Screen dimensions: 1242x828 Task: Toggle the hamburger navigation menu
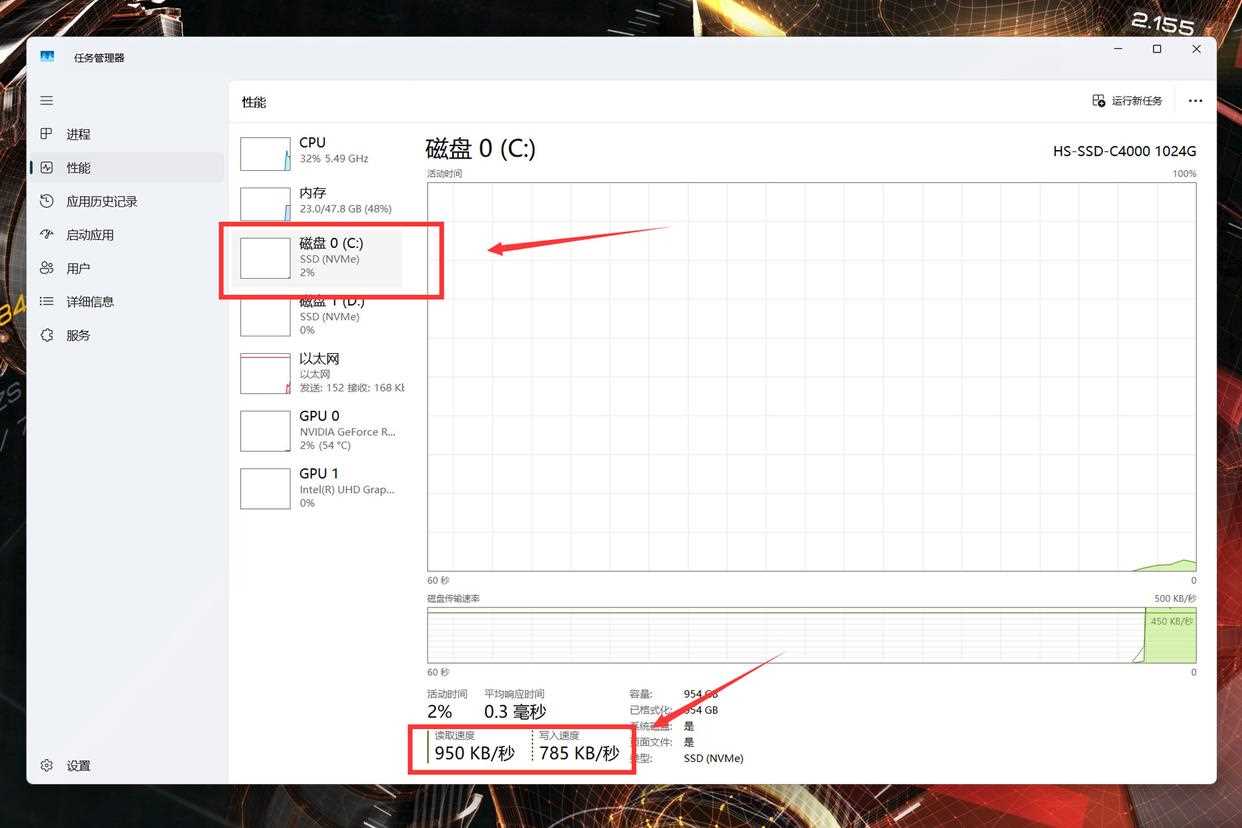46,101
